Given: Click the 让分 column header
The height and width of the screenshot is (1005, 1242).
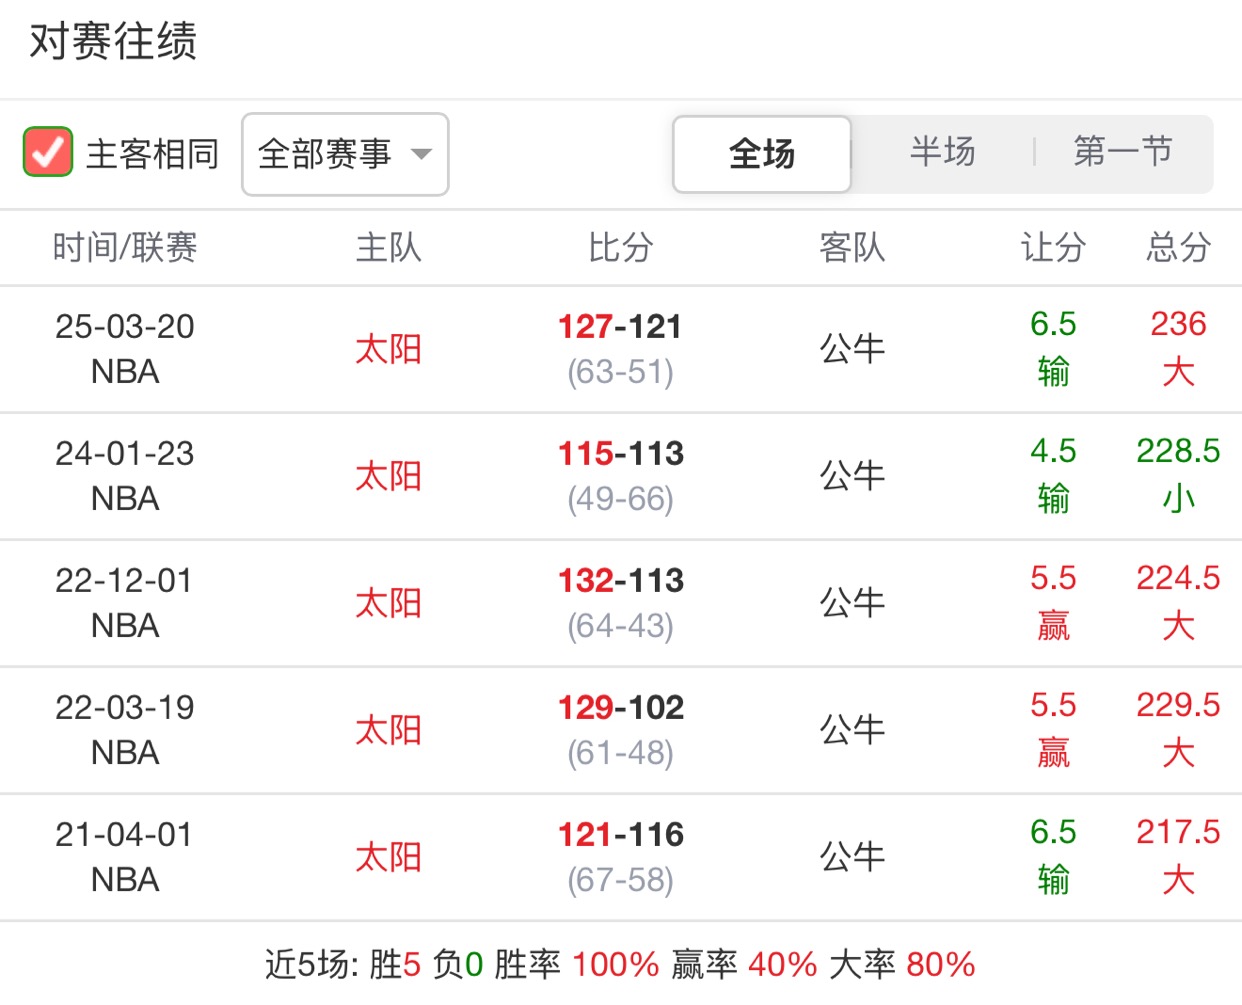Looking at the screenshot, I should pos(1053,247).
